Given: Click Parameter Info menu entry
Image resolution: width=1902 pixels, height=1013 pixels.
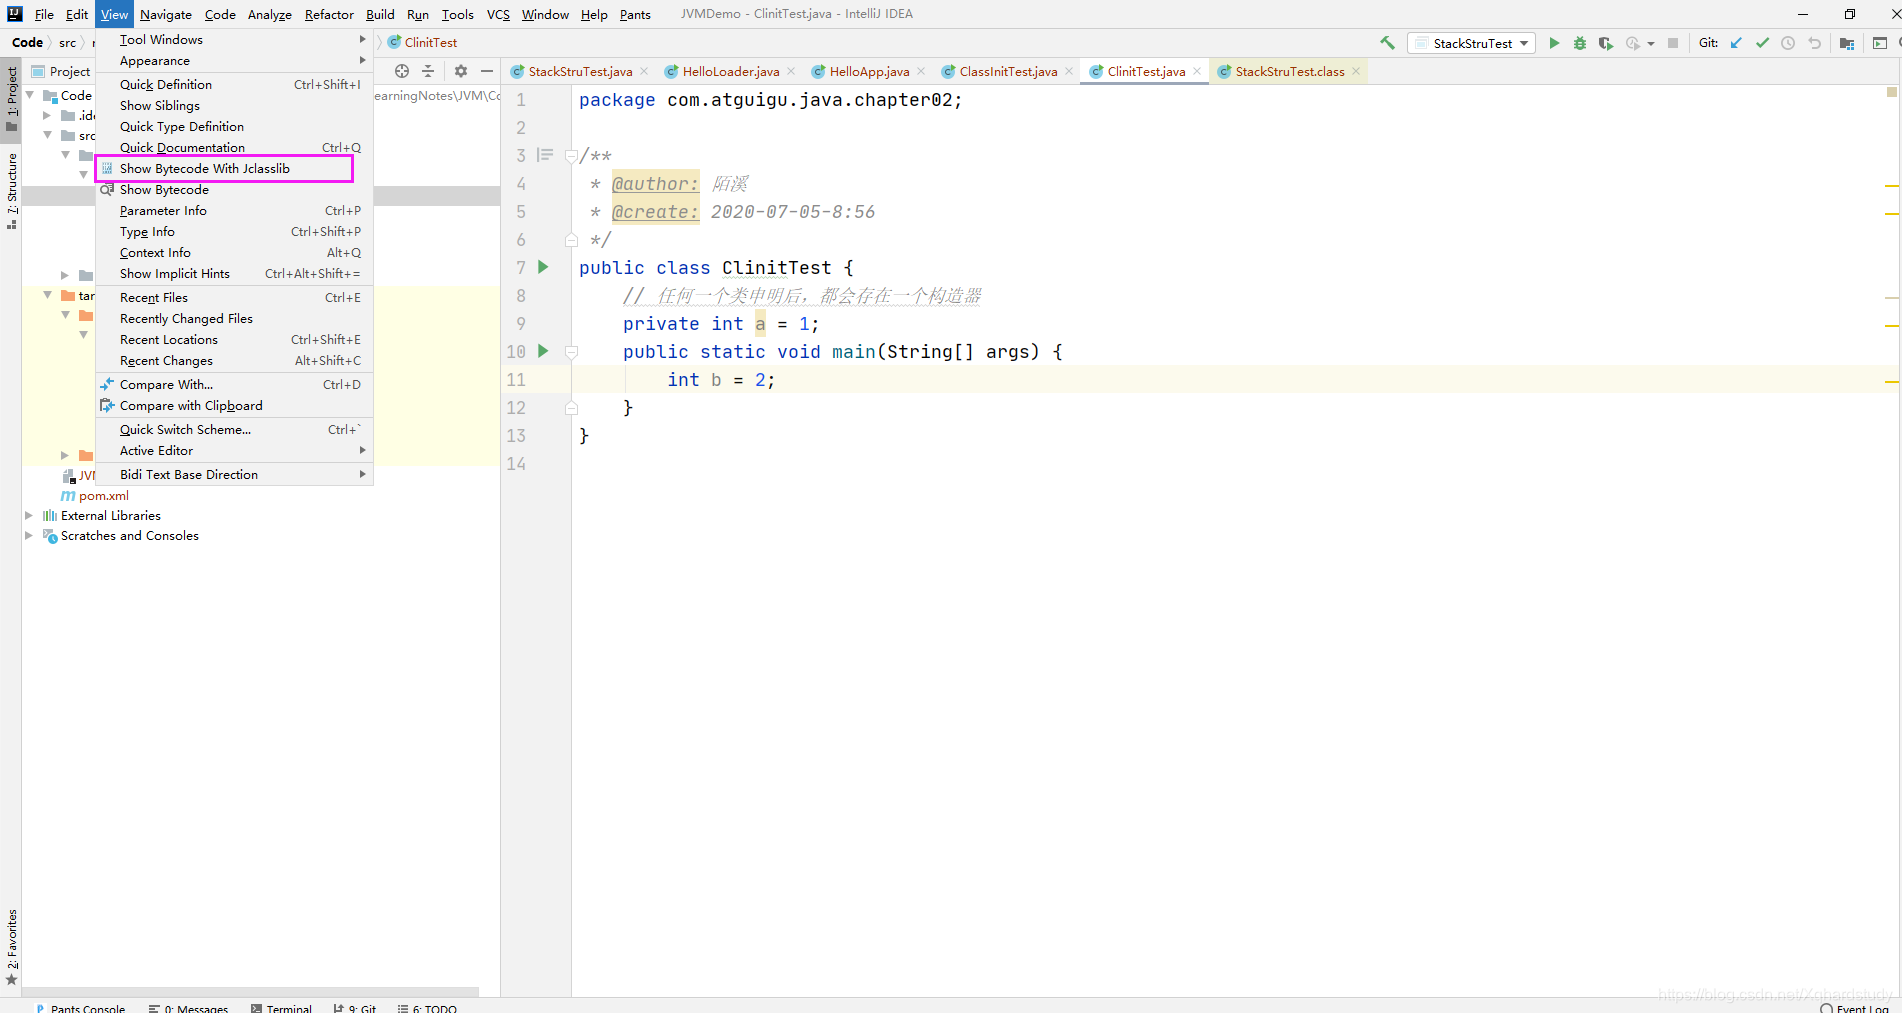Looking at the screenshot, I should click(234, 211).
